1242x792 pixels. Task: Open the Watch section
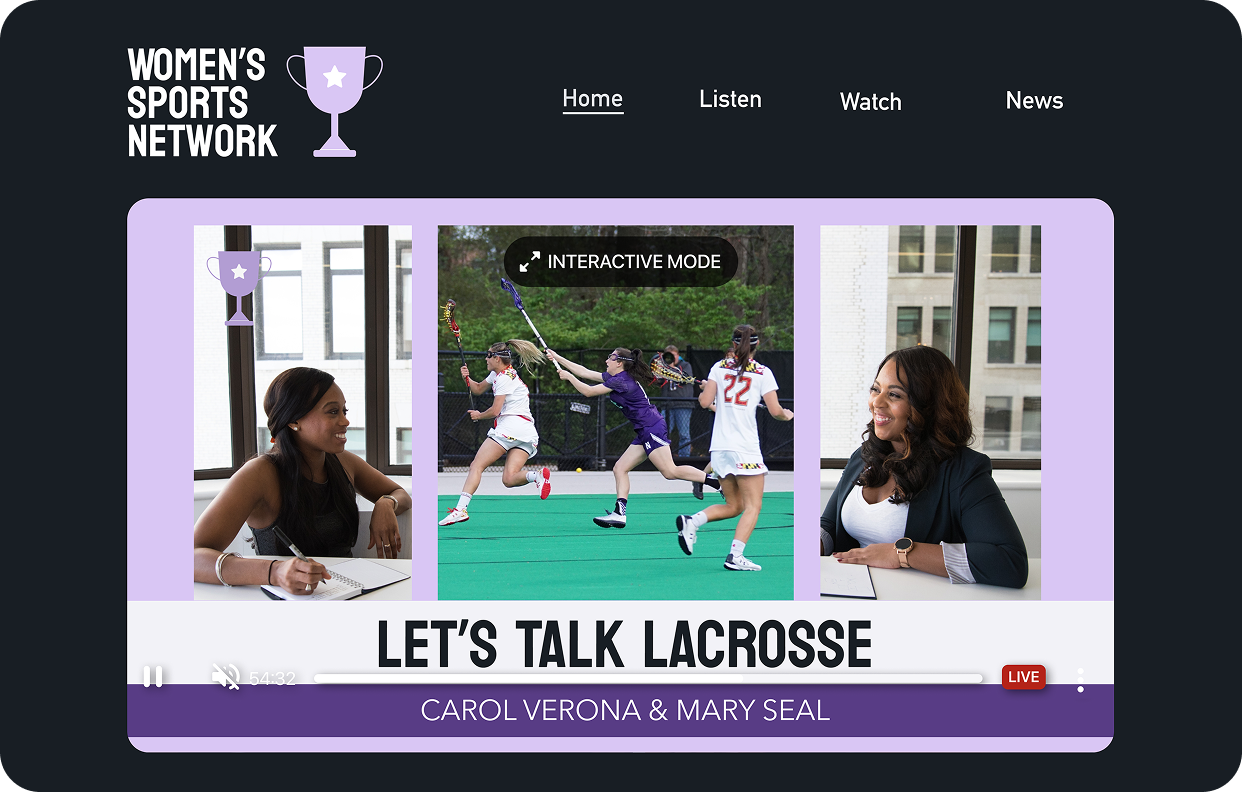(871, 102)
